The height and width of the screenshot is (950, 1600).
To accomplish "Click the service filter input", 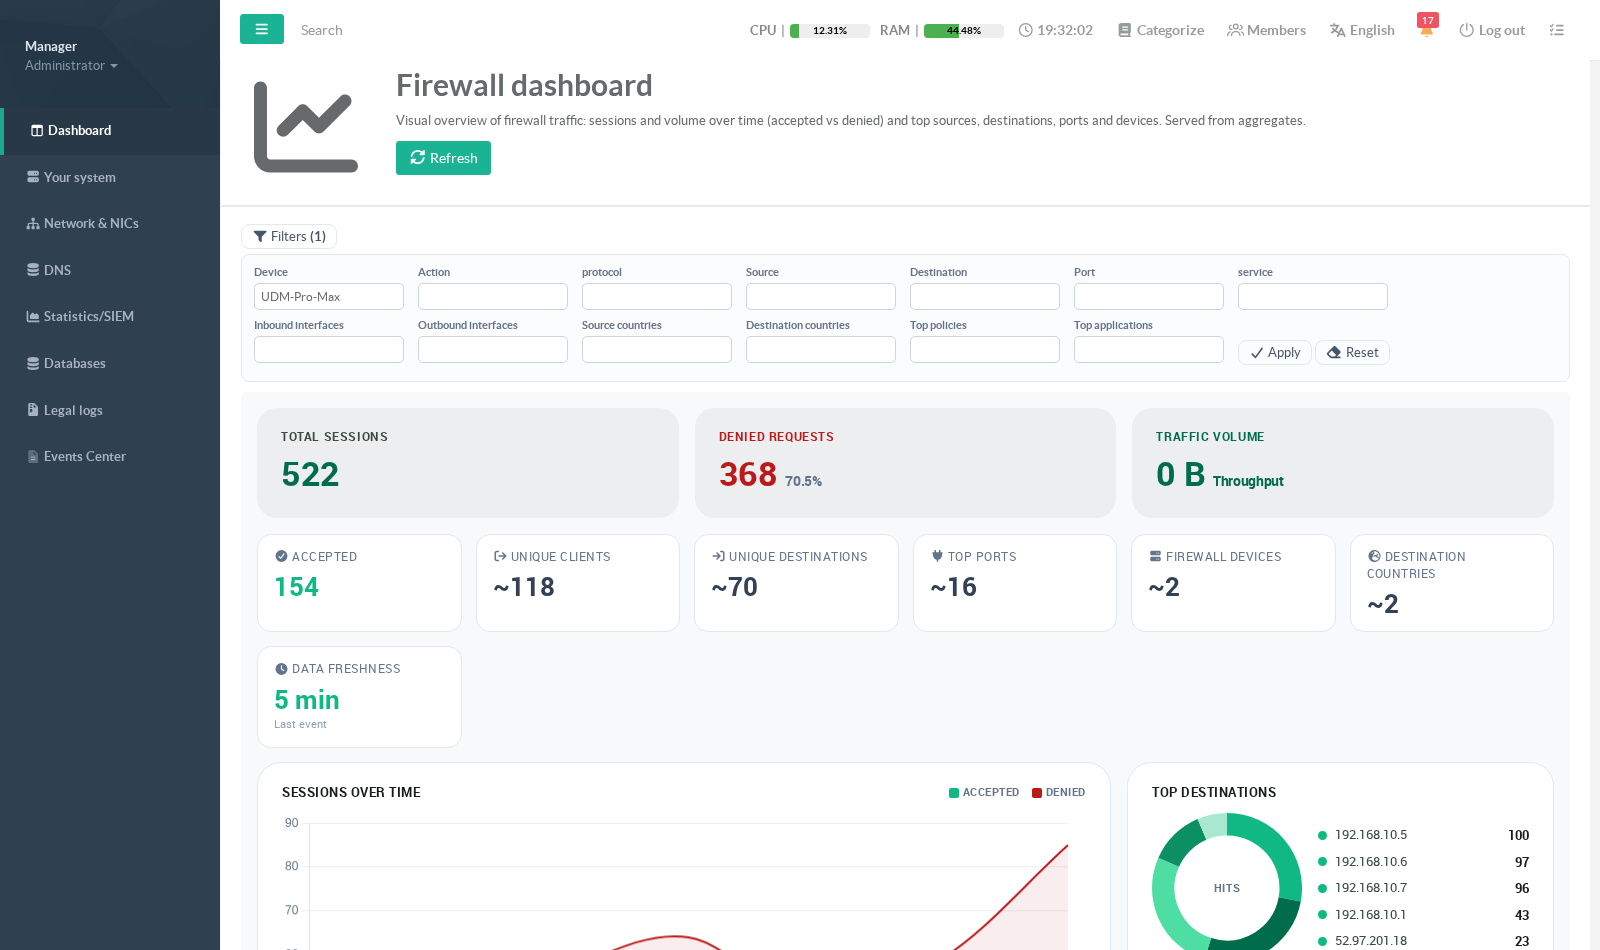I will click(1313, 297).
